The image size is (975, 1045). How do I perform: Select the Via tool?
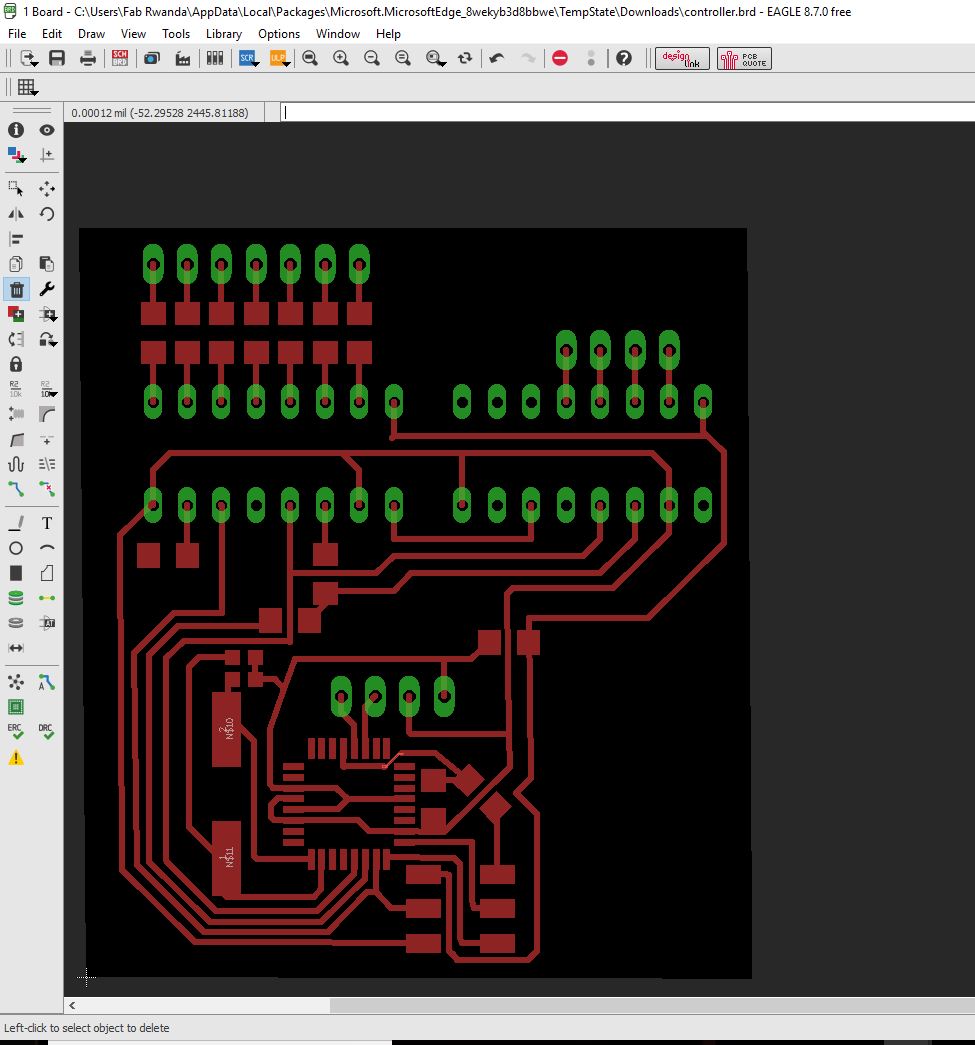pos(16,598)
